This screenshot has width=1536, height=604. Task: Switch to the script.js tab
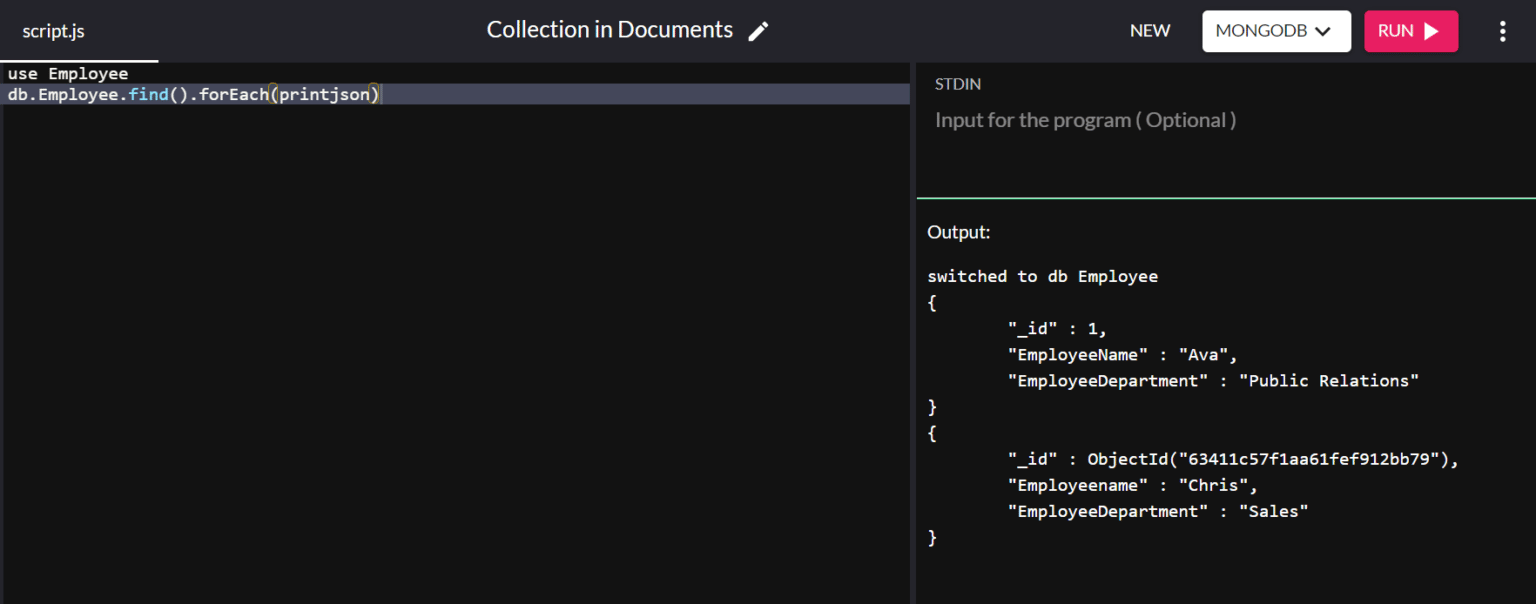click(53, 31)
